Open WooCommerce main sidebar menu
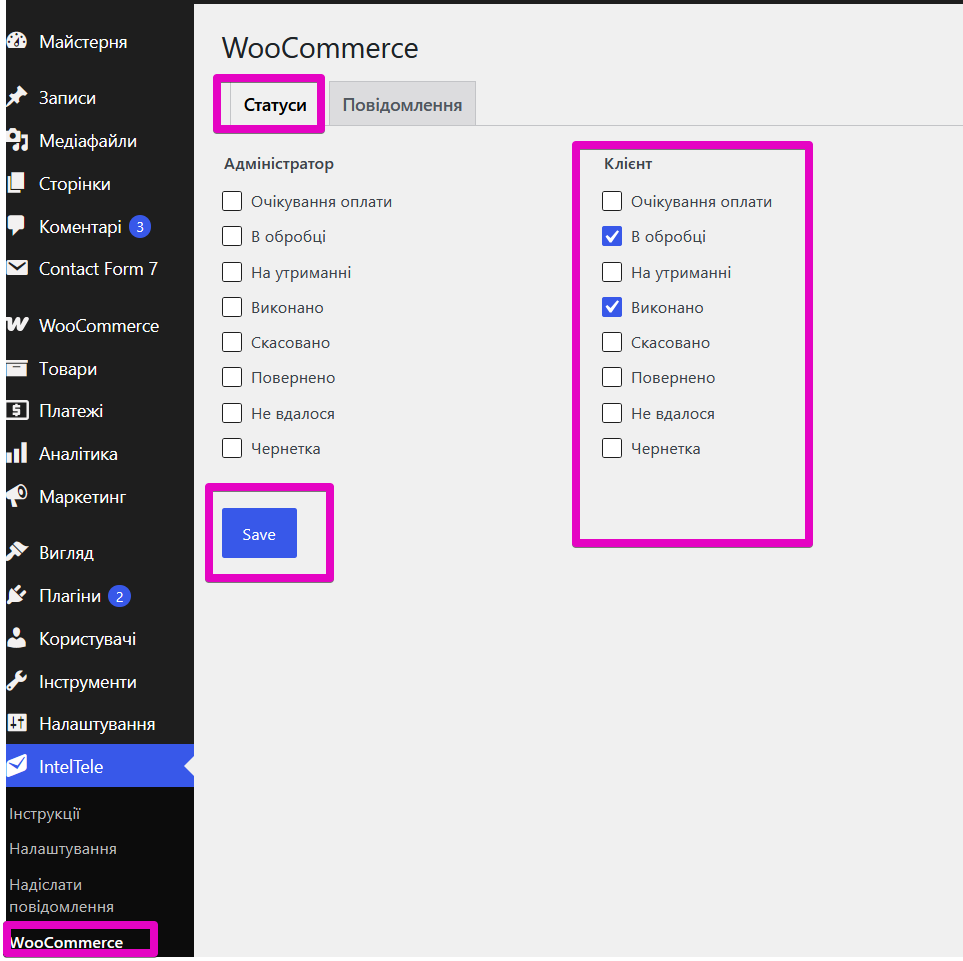Screen dimensions: 963x961 (100, 325)
